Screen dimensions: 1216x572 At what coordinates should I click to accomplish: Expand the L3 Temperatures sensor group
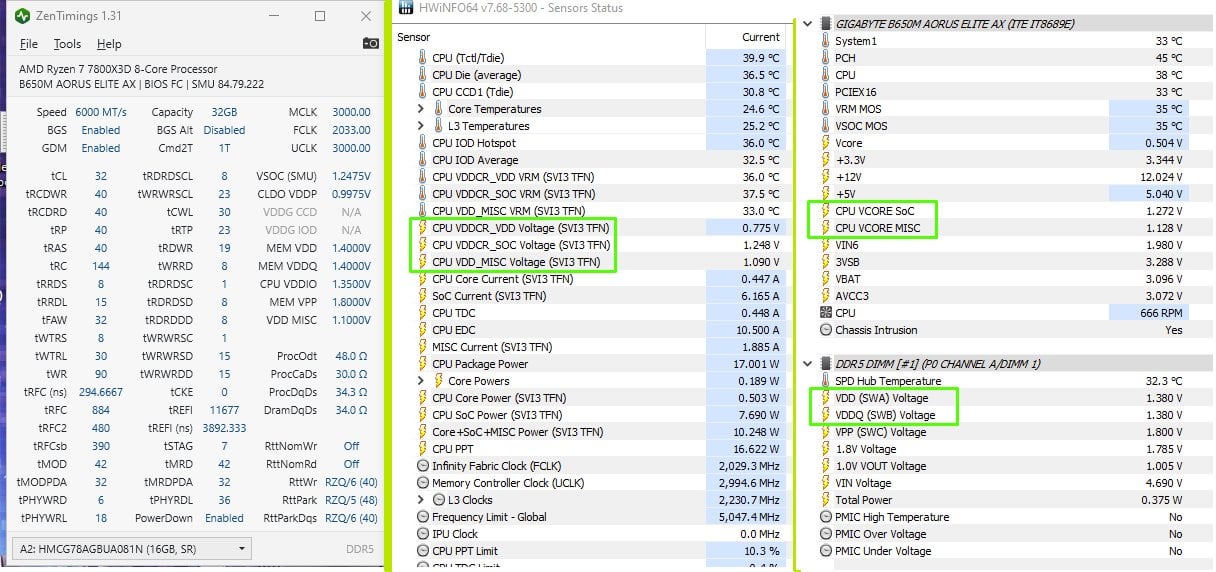click(421, 126)
